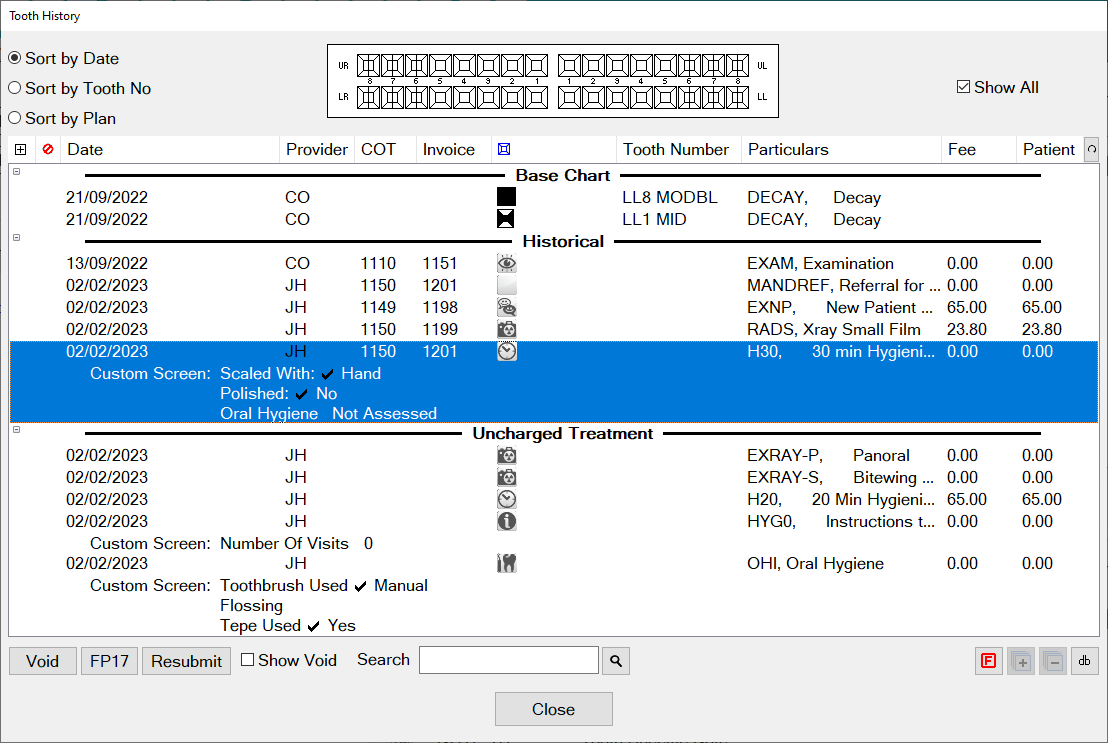Image resolution: width=1108 pixels, height=743 pixels.
Task: Click into the Search text field
Action: pos(509,660)
